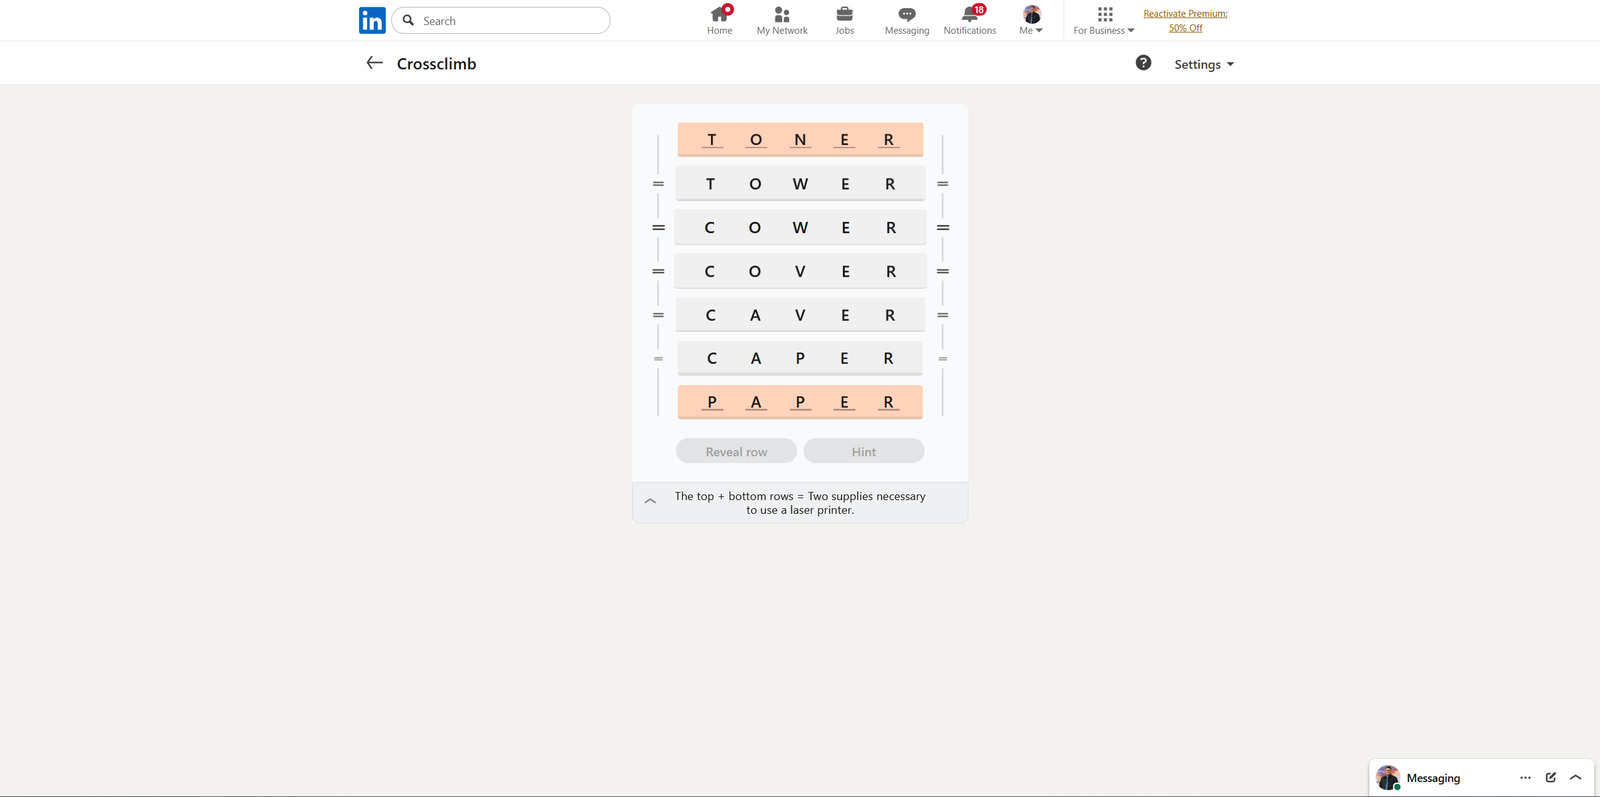Grab left drag handle of COWER row
Screen dimensions: 1600x797
(658, 228)
